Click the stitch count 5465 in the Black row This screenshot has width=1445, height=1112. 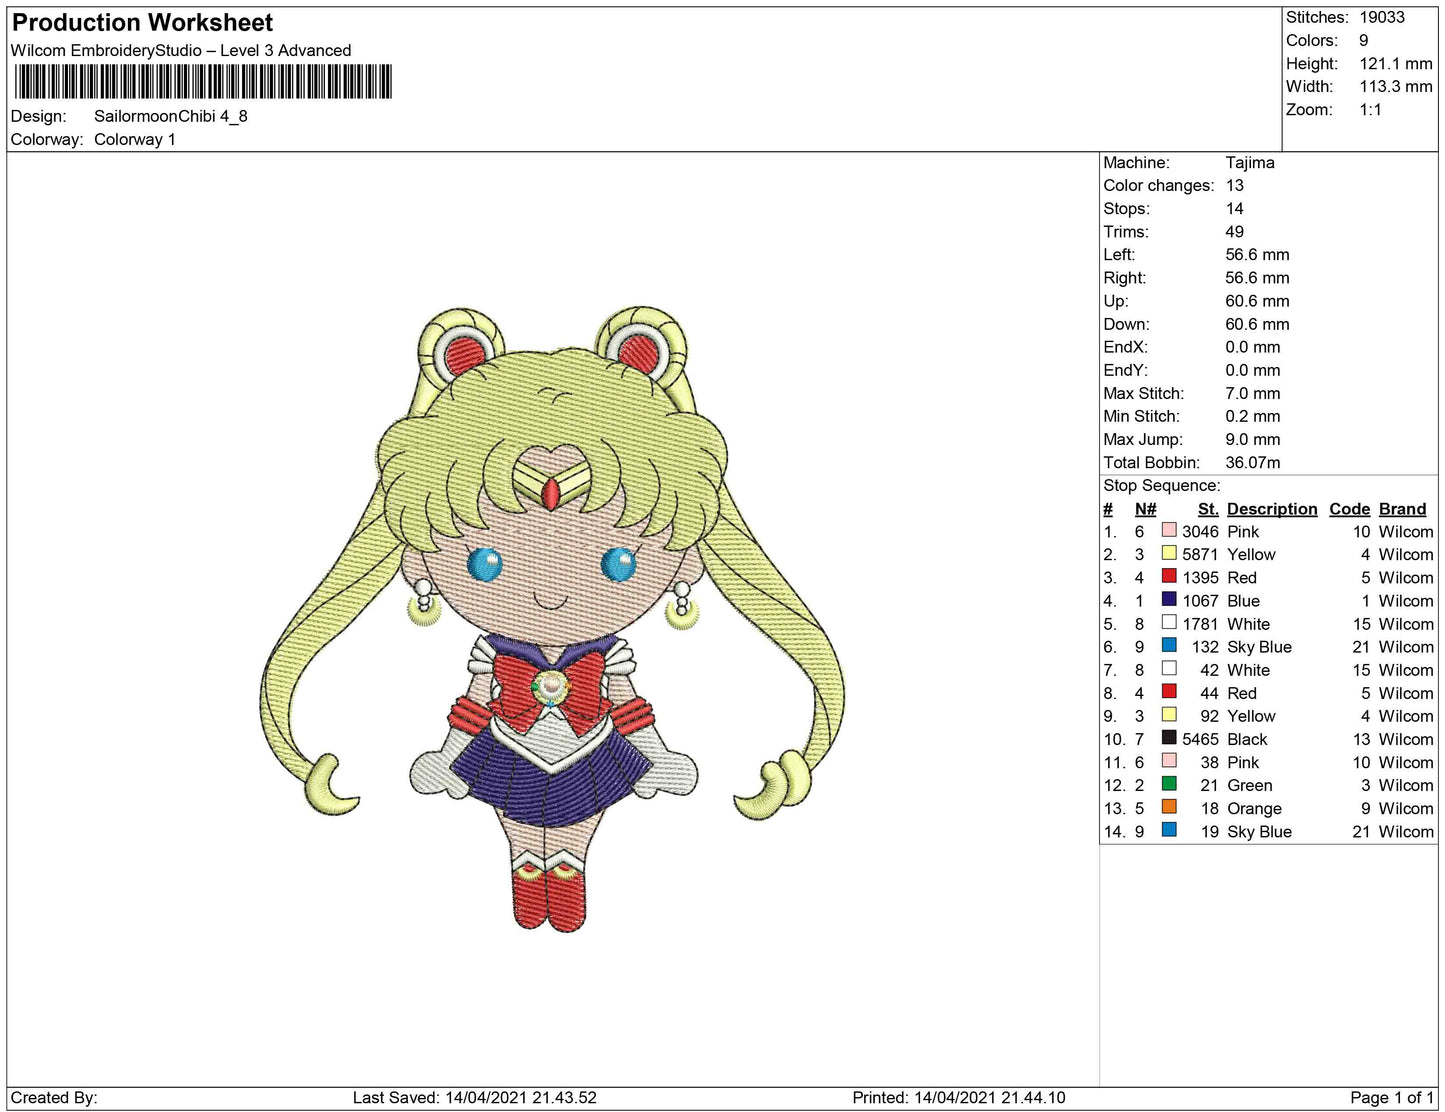[1200, 739]
